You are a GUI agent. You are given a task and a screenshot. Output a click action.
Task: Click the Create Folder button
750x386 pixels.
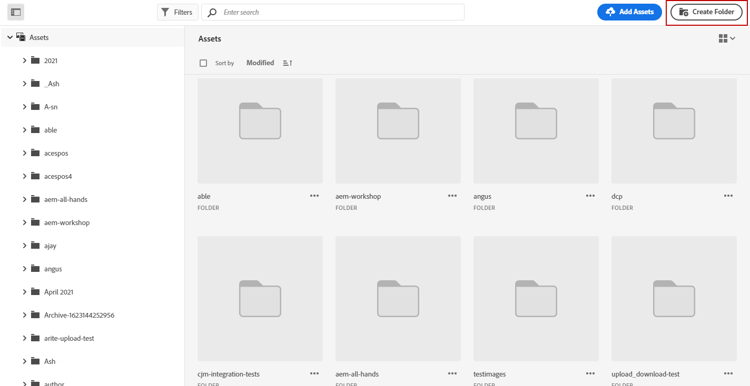tap(707, 12)
